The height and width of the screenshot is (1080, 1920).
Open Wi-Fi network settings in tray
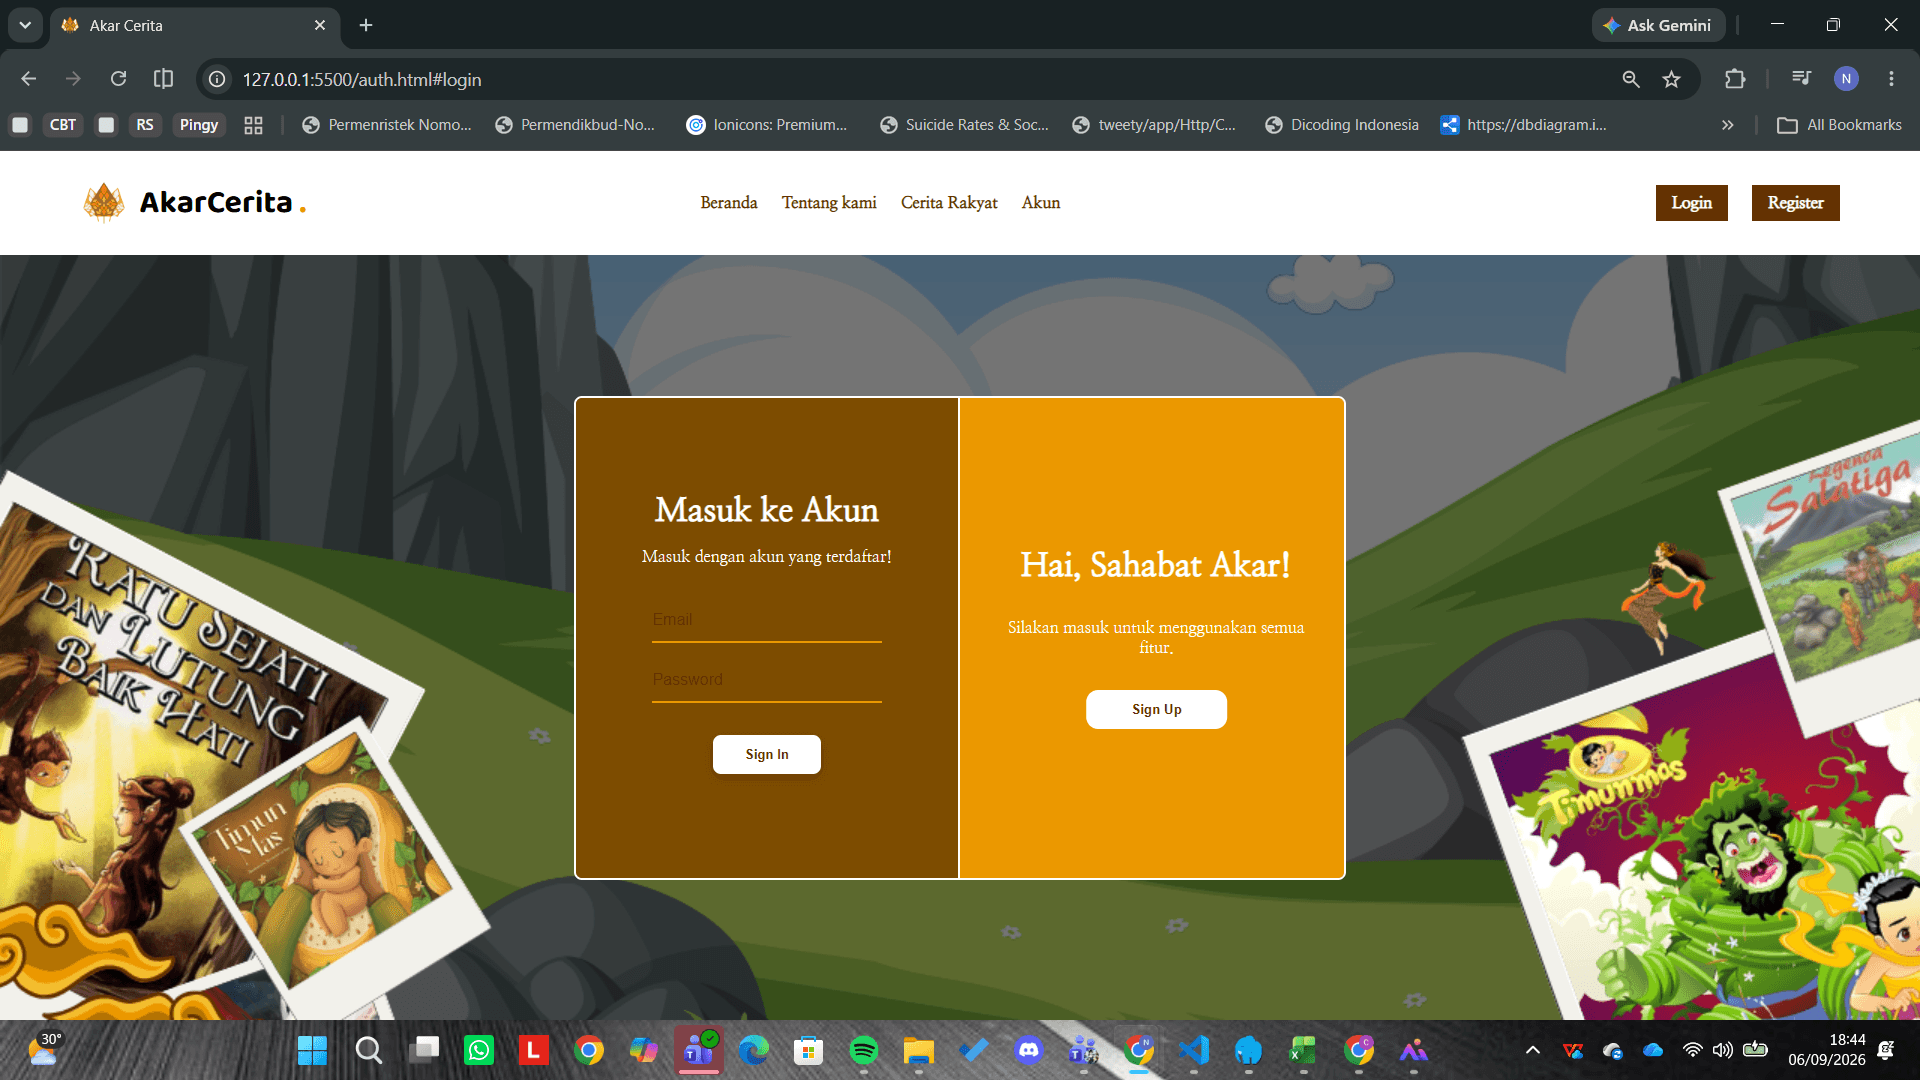click(1692, 1050)
